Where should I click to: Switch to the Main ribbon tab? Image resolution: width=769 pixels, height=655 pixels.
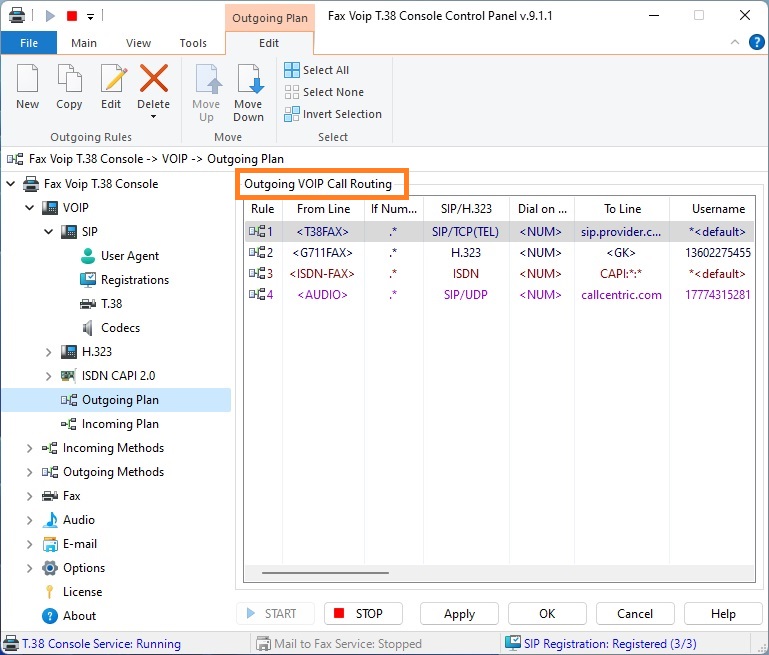click(x=84, y=43)
